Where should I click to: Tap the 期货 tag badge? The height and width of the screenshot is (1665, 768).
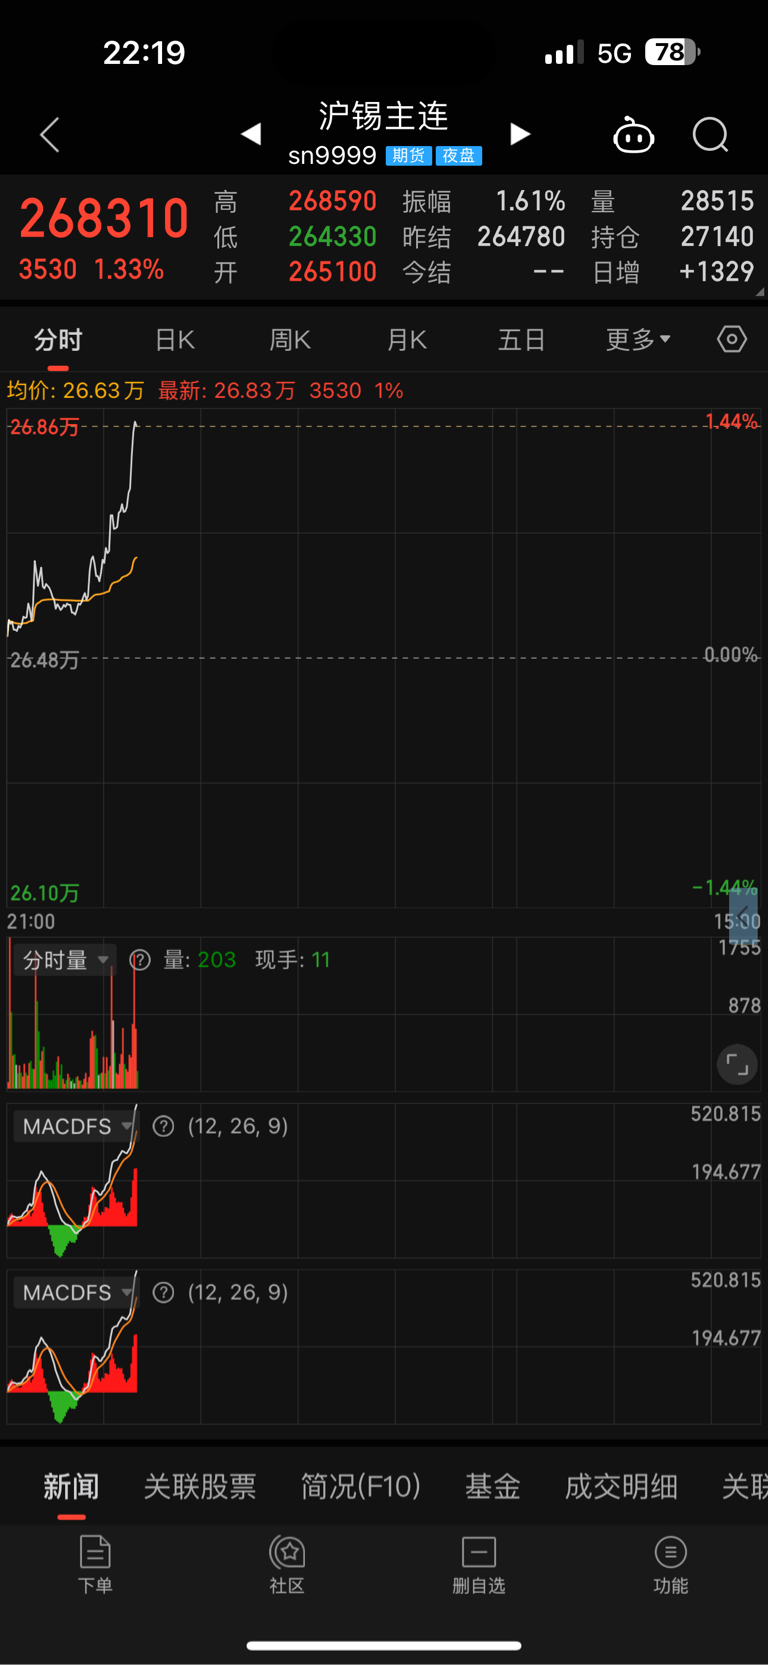coord(408,156)
